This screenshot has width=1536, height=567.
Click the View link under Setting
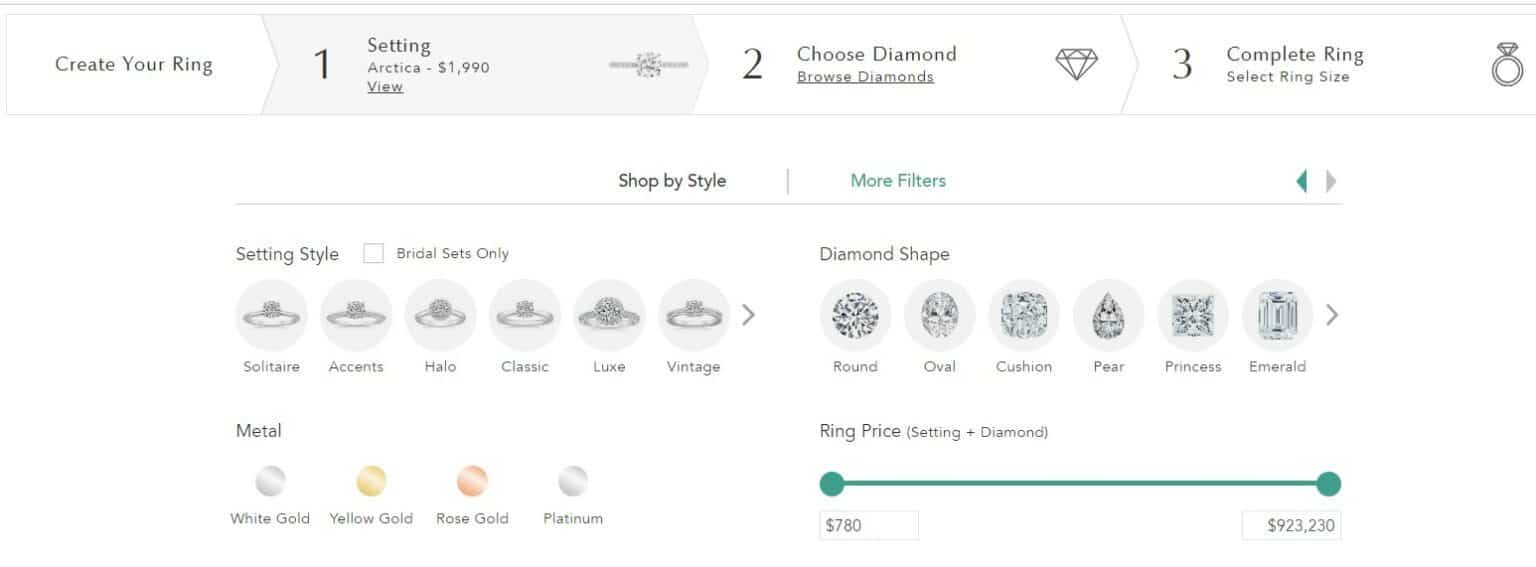click(385, 87)
